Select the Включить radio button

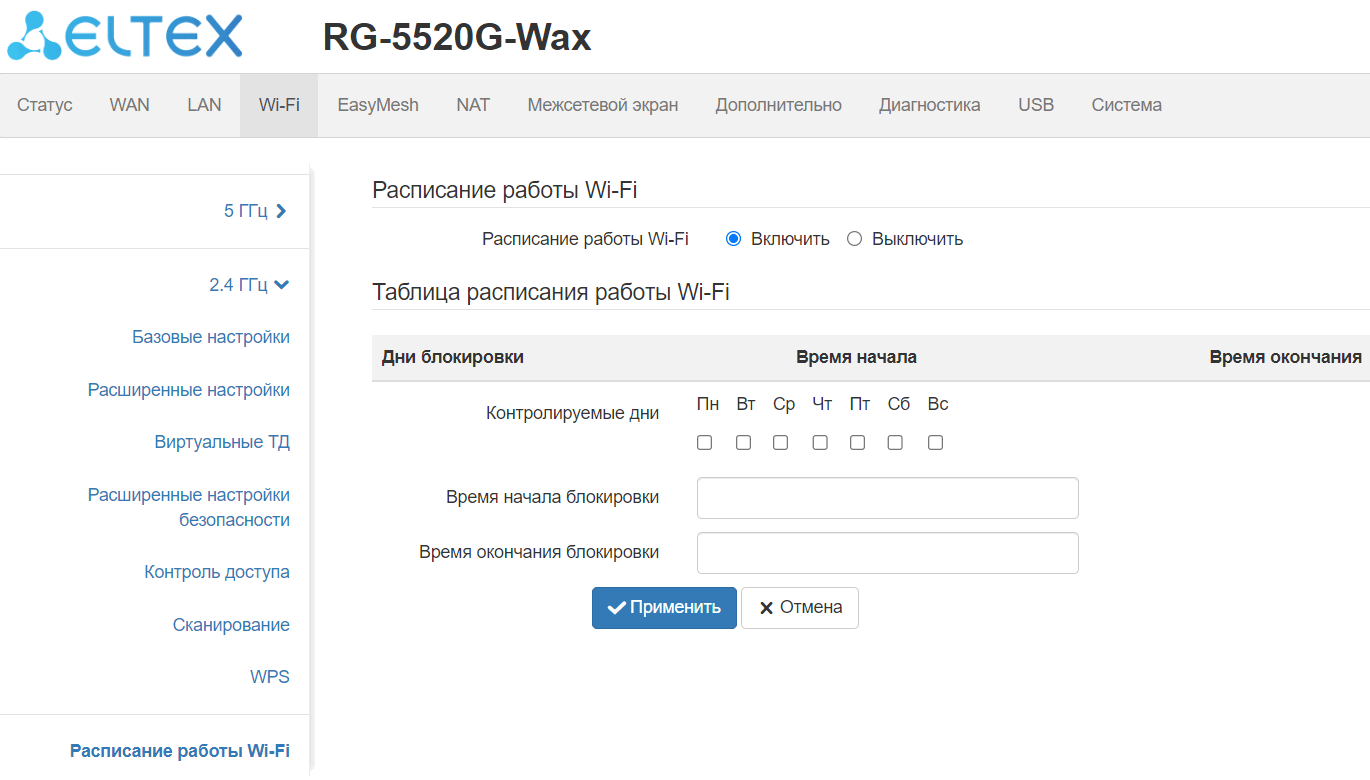pyautogui.click(x=733, y=239)
